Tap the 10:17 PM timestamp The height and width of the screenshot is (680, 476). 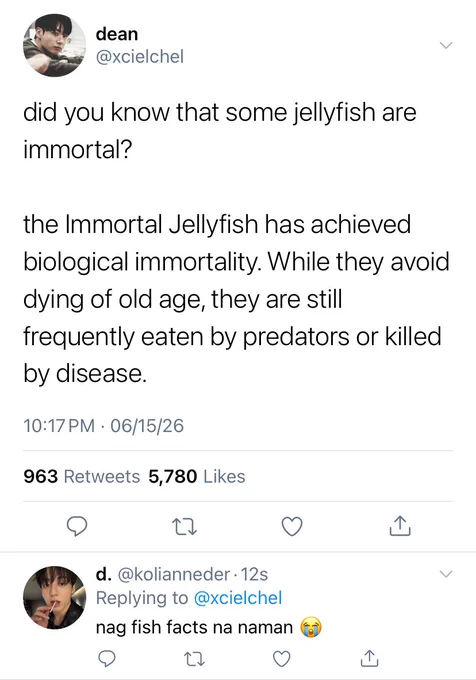point(59,425)
